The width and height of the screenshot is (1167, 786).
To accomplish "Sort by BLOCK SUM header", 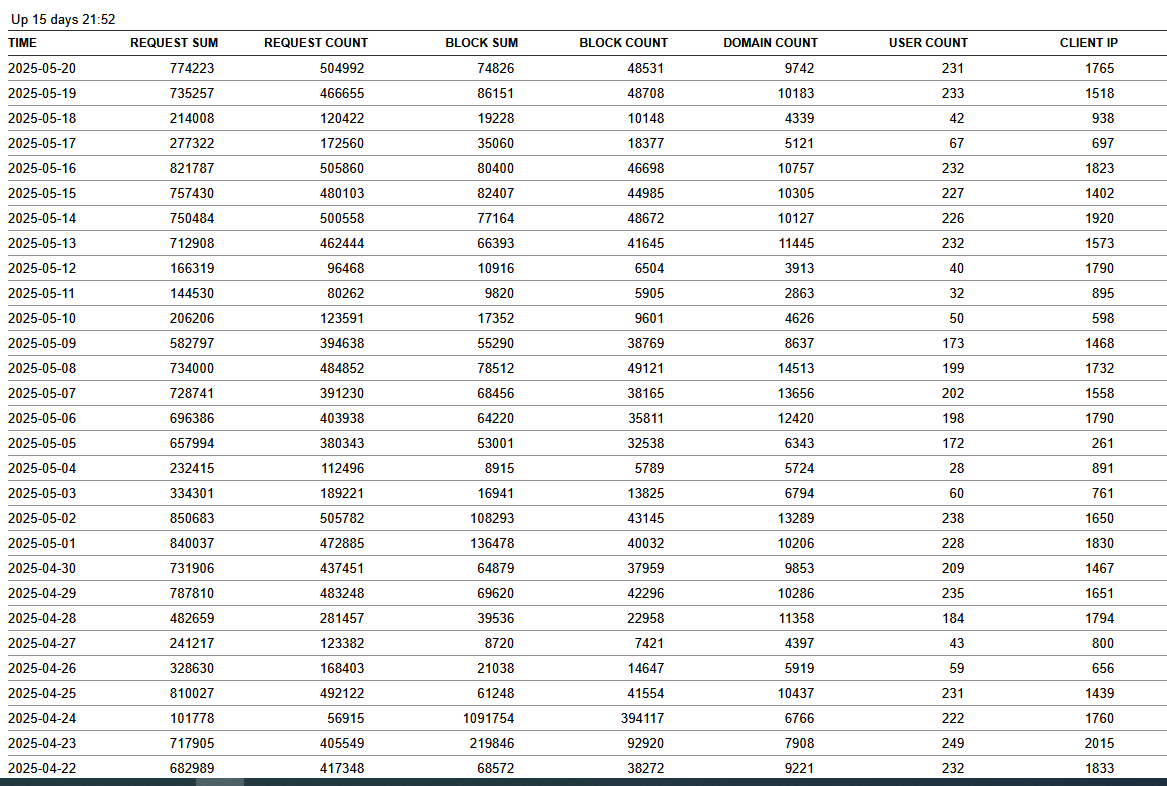I will point(480,43).
